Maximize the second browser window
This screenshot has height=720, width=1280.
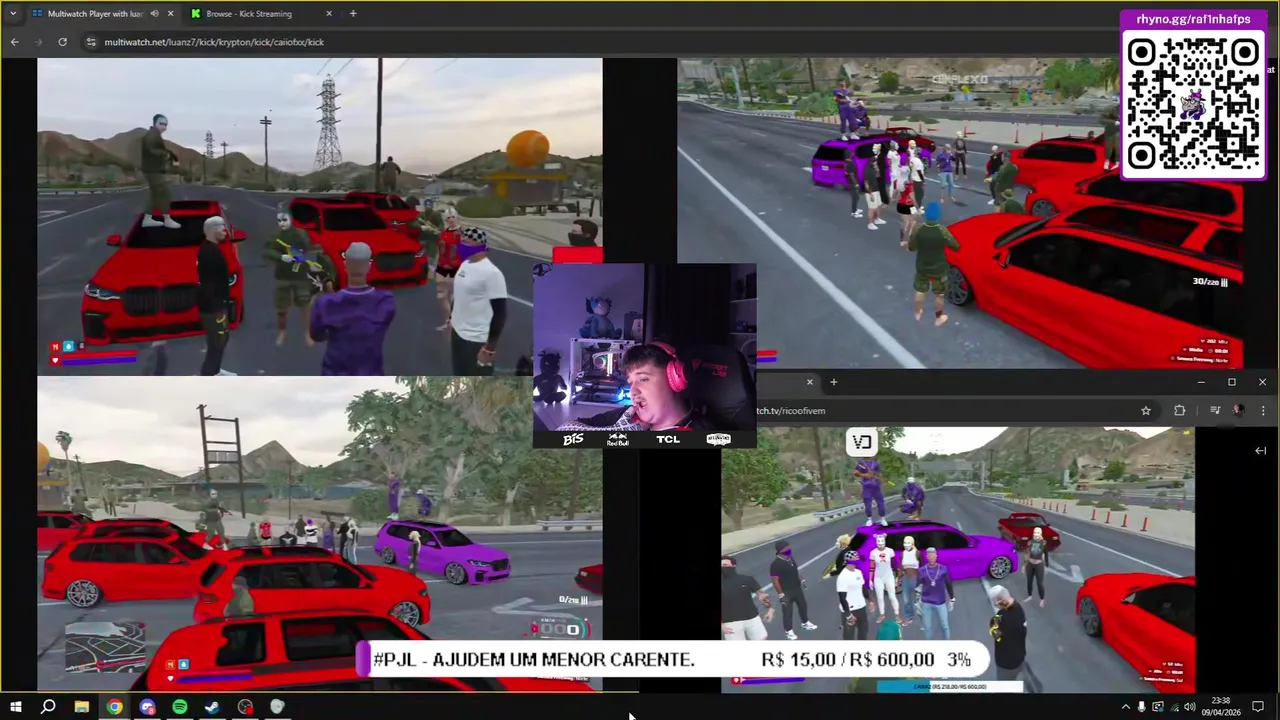click(1231, 382)
